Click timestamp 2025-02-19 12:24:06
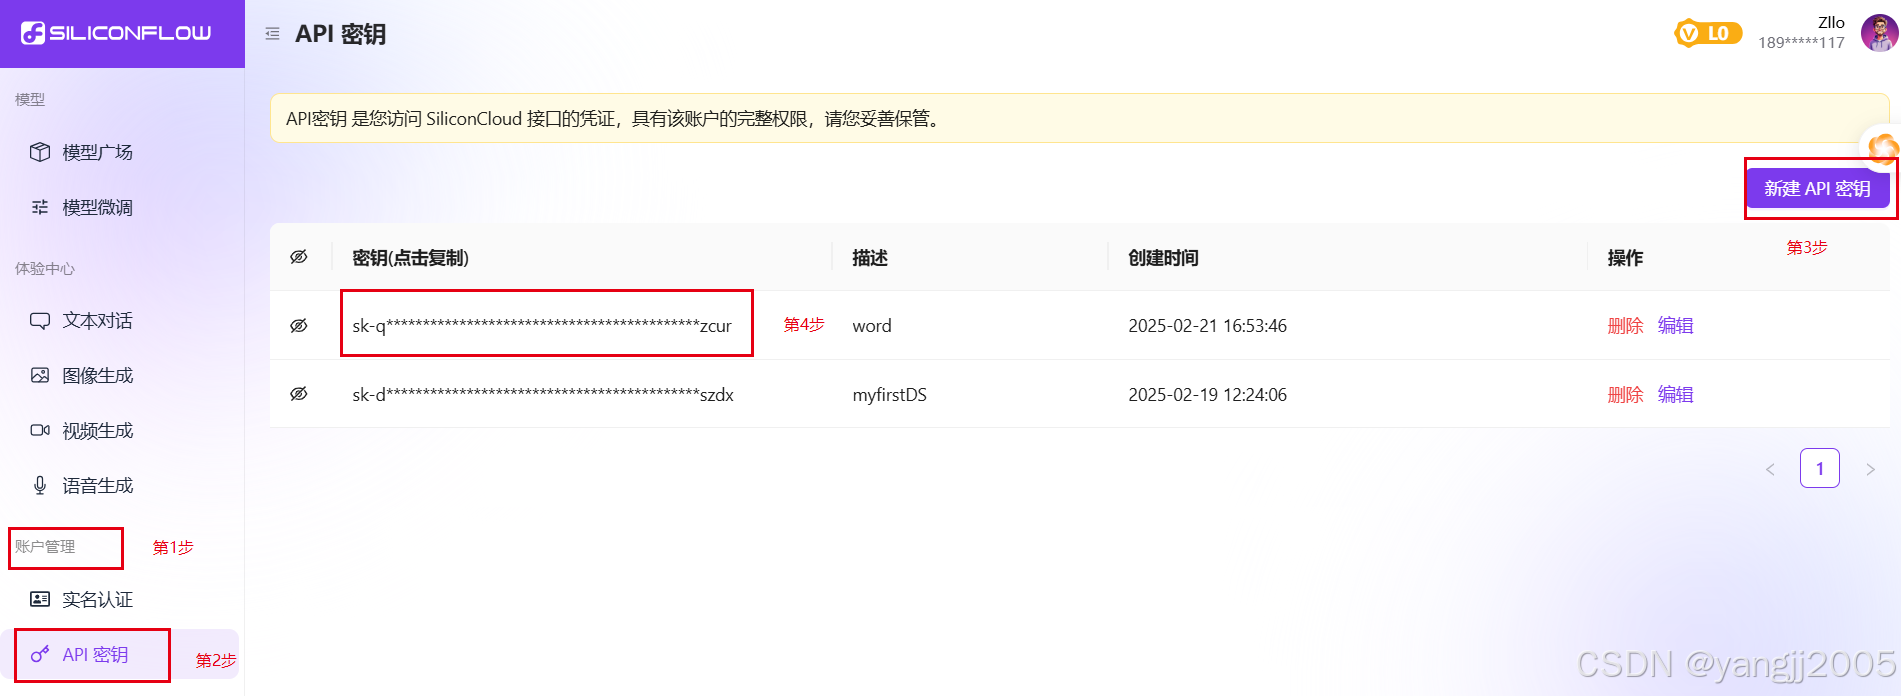The height and width of the screenshot is (696, 1901). (x=1207, y=395)
